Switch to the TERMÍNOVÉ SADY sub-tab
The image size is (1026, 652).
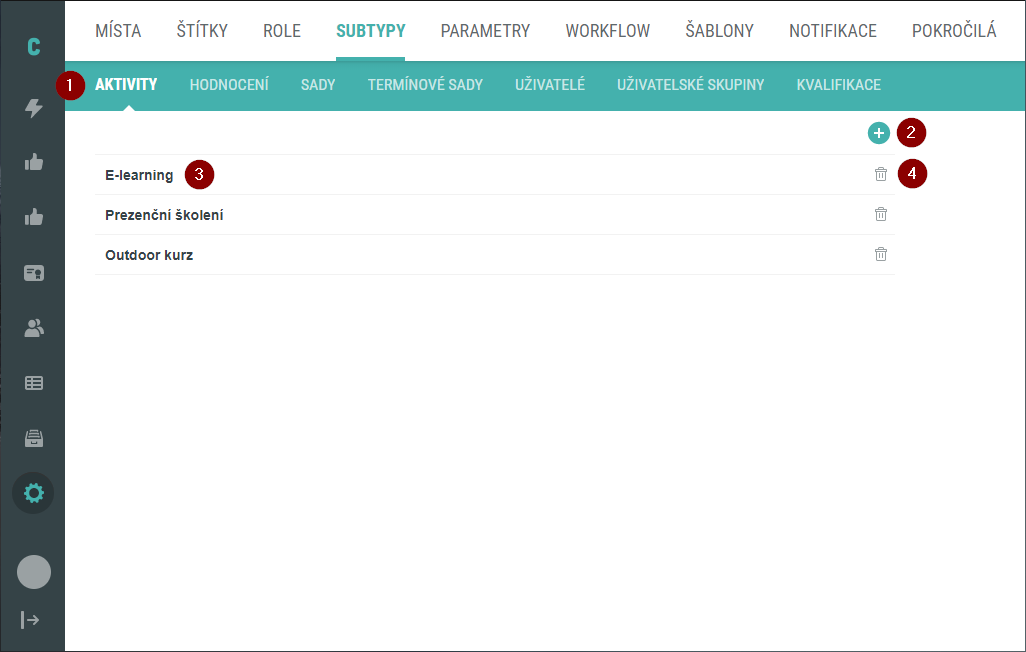pyautogui.click(x=425, y=85)
